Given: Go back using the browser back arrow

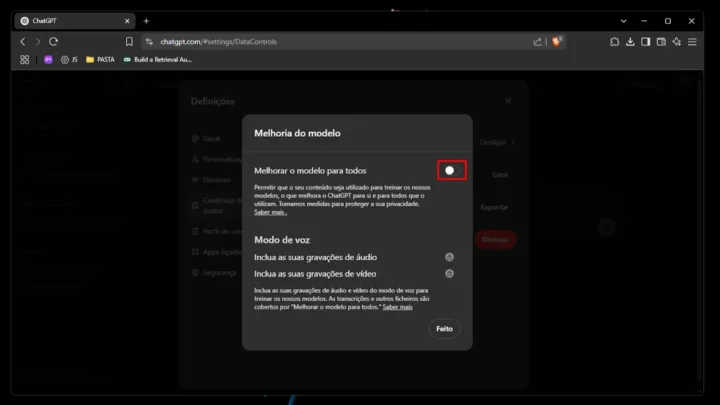Looking at the screenshot, I should click(x=22, y=41).
